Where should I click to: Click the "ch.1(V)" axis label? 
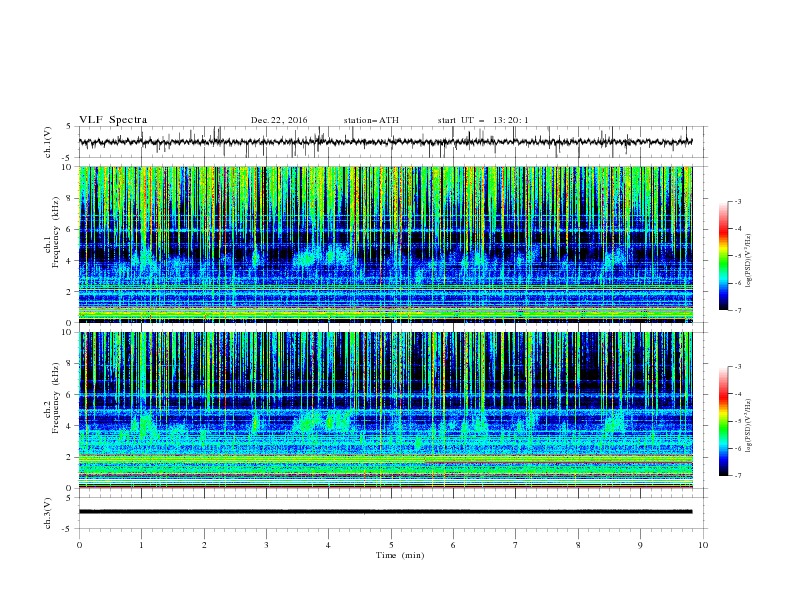[48, 142]
